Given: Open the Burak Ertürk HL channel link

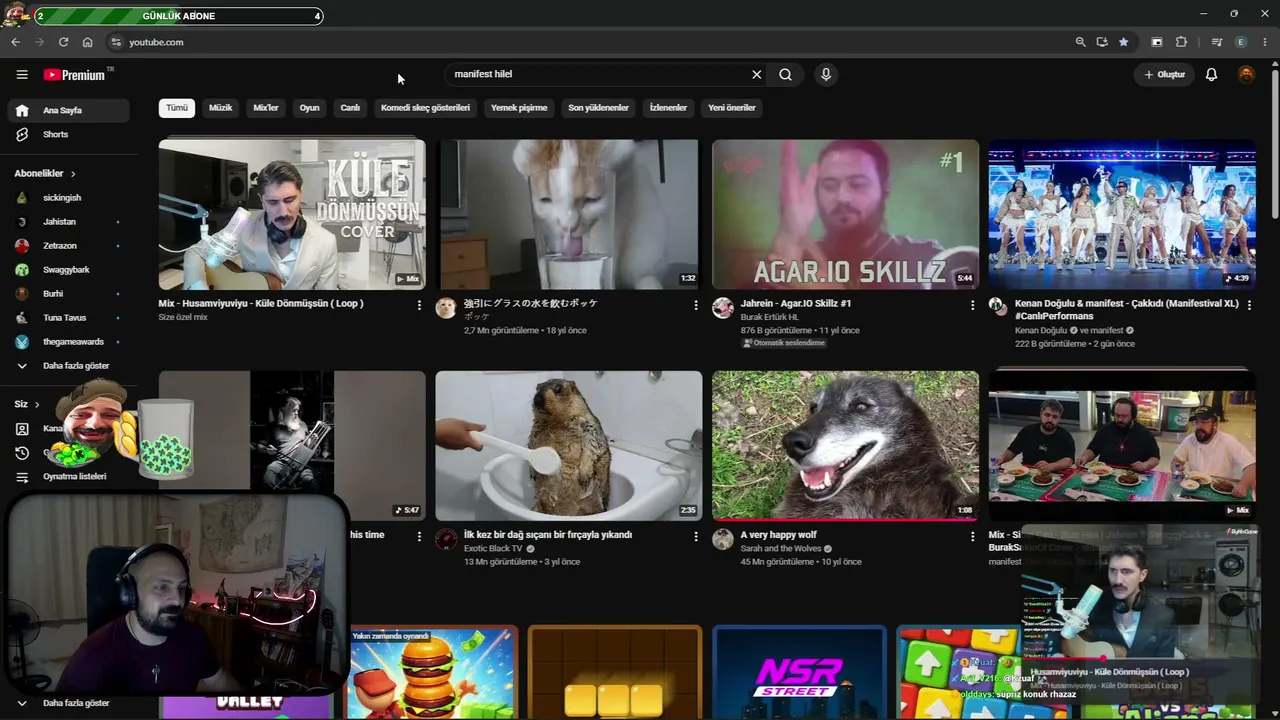Looking at the screenshot, I should point(770,317).
